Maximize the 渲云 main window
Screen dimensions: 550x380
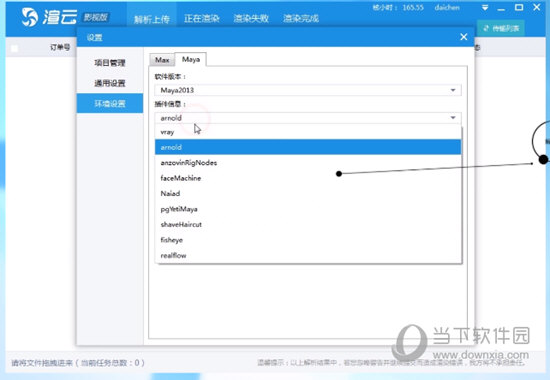519,7
